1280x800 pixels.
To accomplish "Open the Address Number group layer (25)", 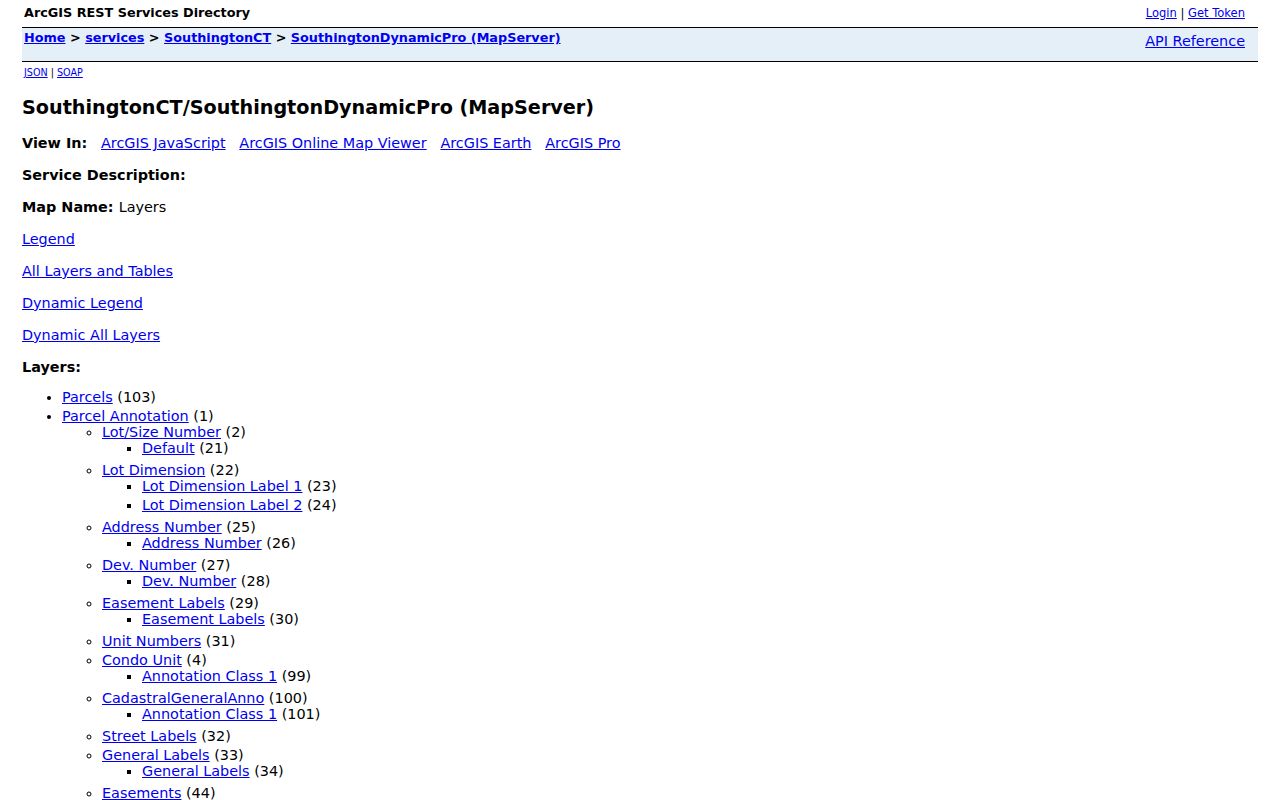I will click(x=161, y=527).
